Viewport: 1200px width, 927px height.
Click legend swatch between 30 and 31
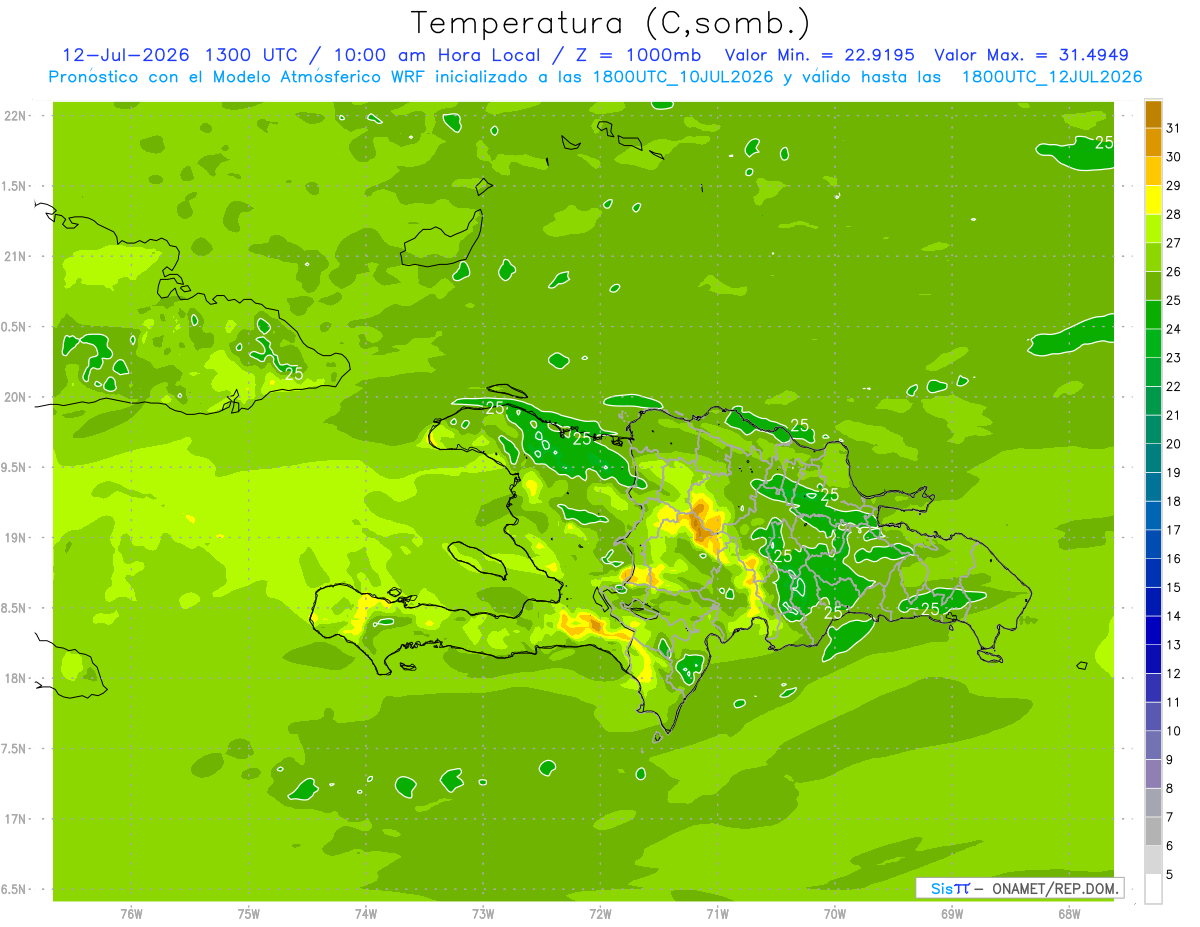(1153, 142)
